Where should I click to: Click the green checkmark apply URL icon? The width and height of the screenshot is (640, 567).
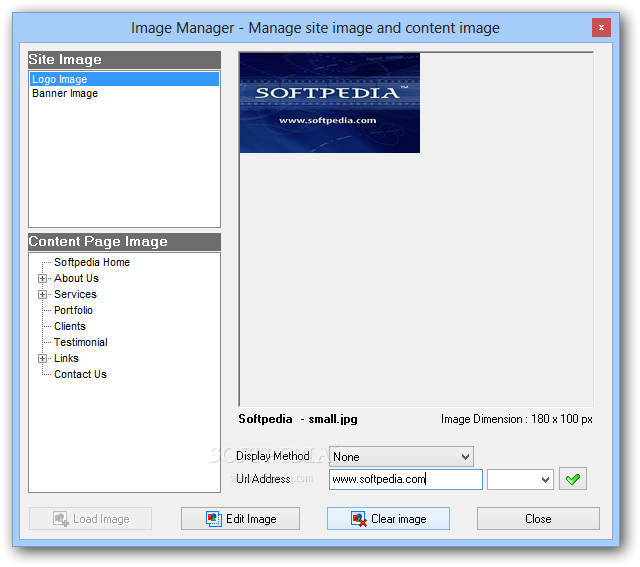[x=573, y=479]
